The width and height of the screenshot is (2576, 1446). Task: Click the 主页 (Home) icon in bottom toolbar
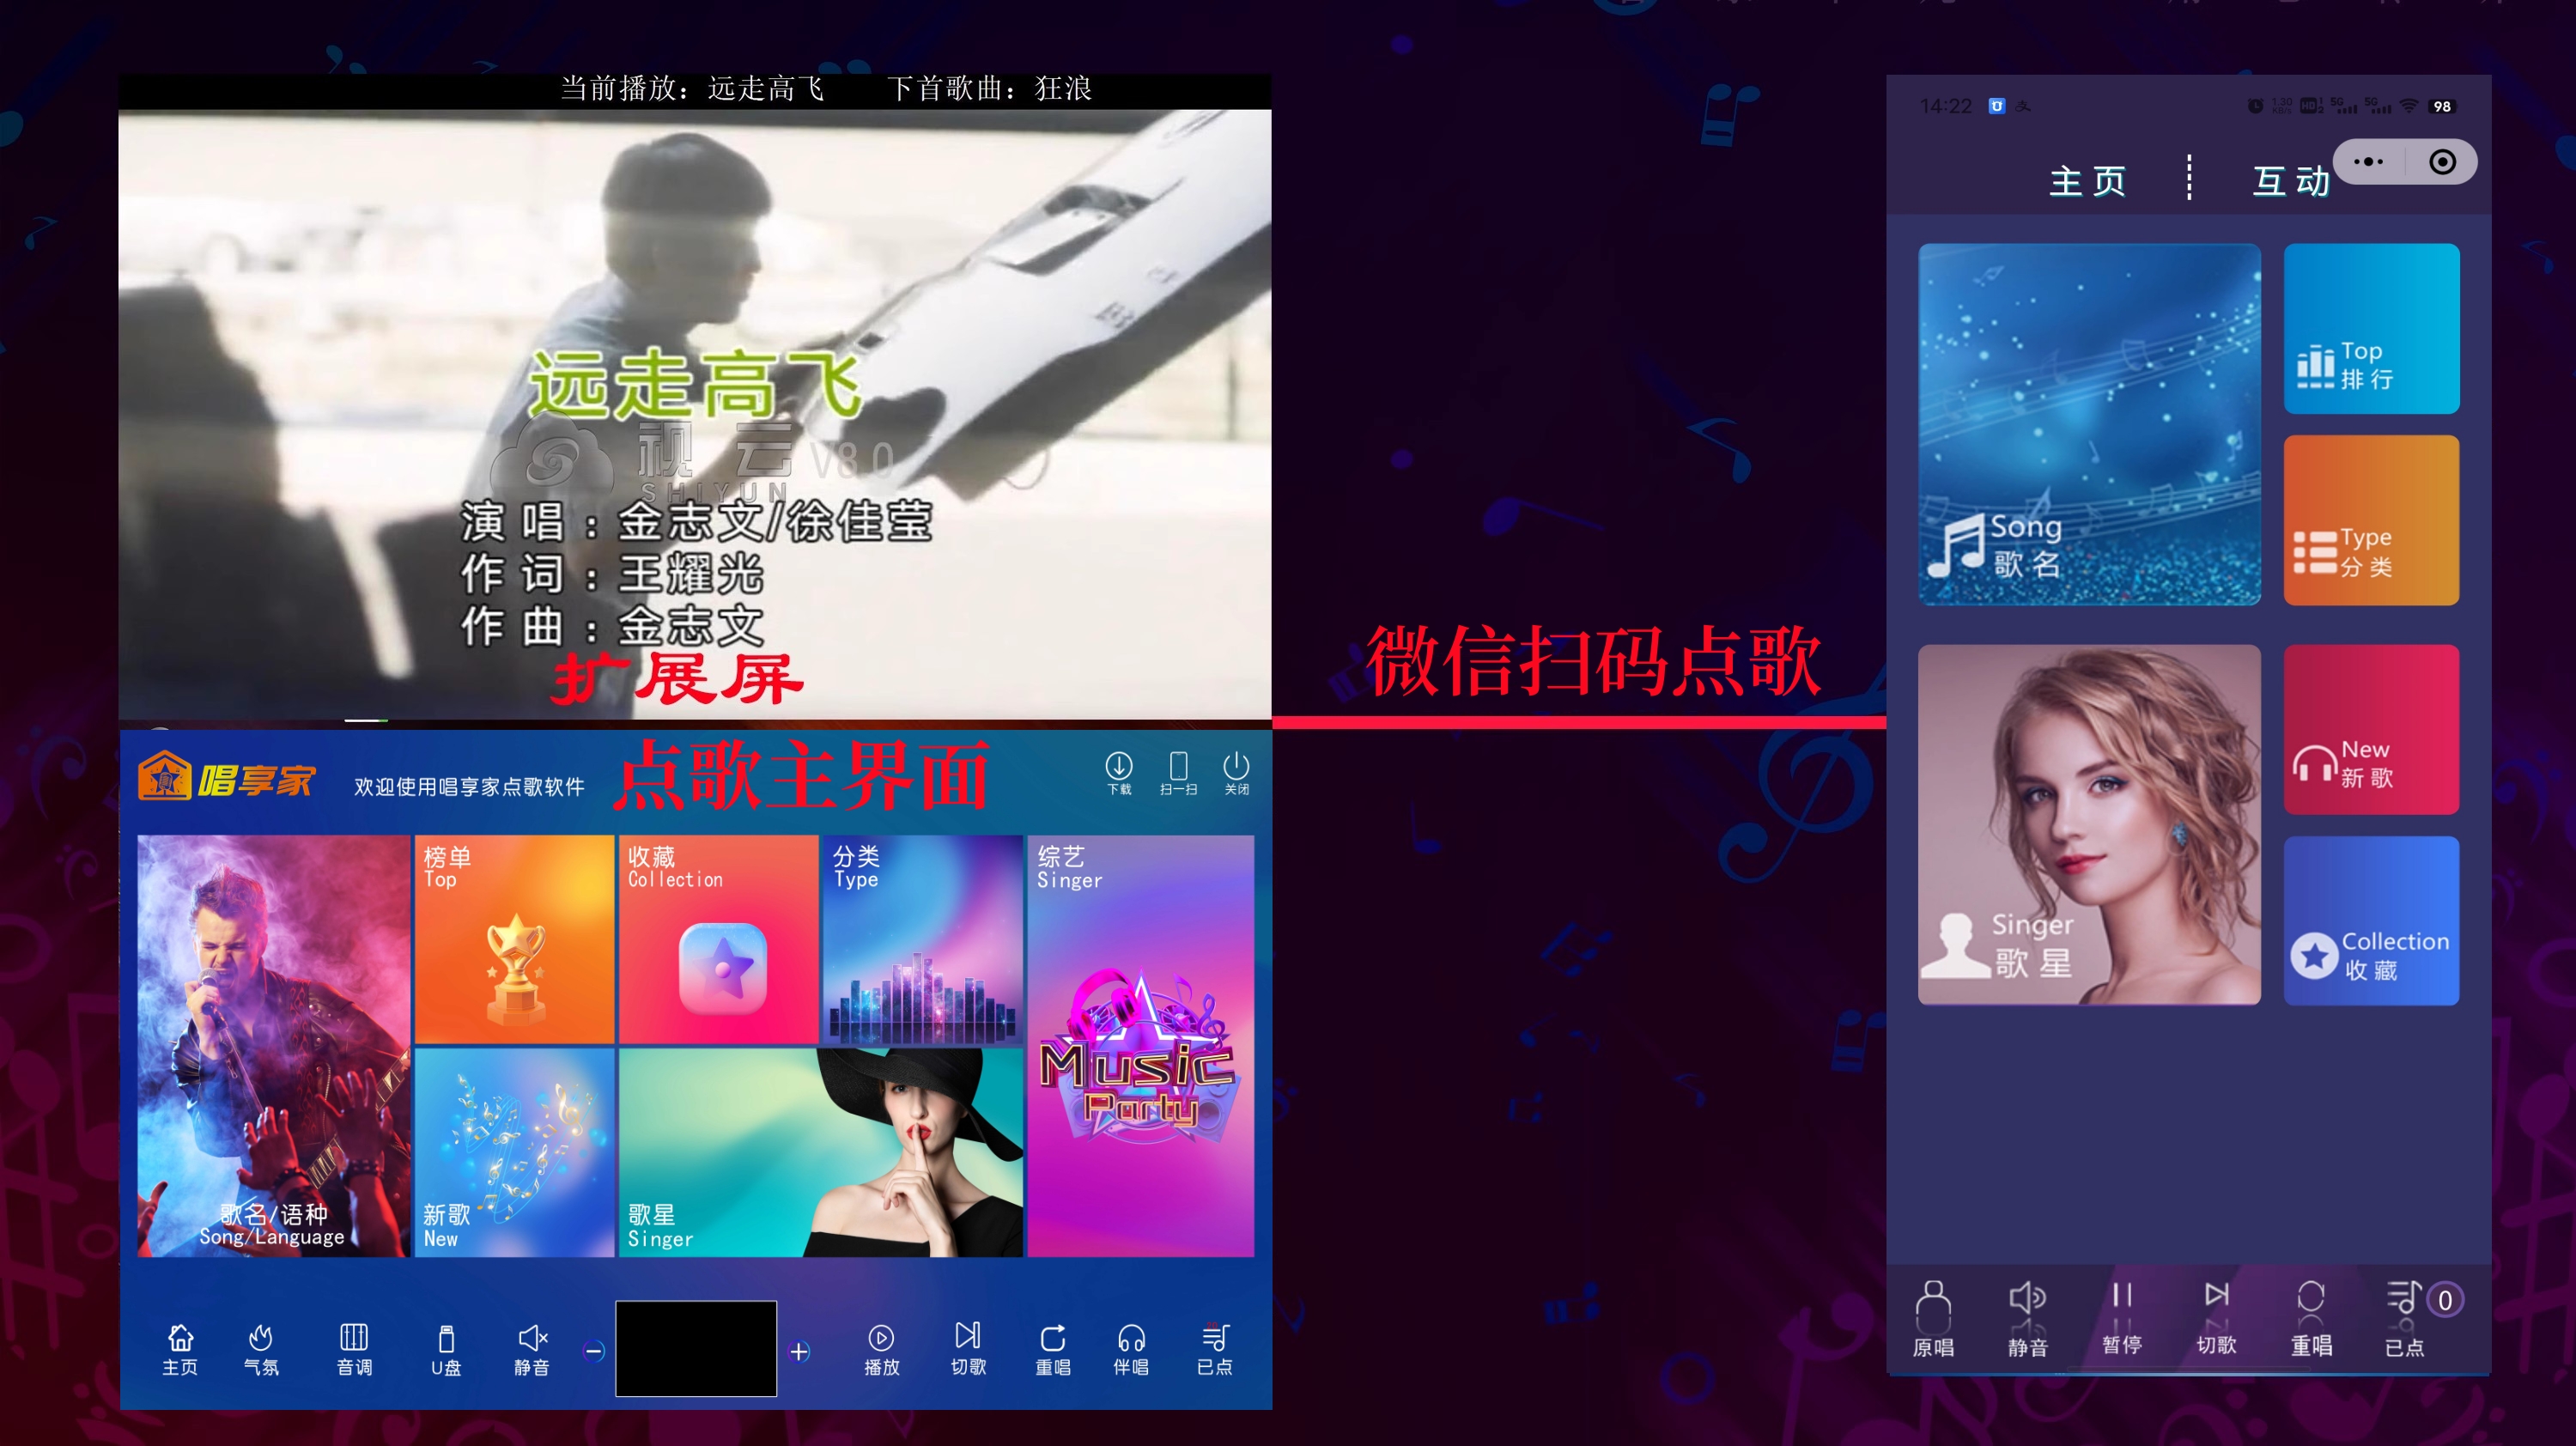[x=177, y=1341]
